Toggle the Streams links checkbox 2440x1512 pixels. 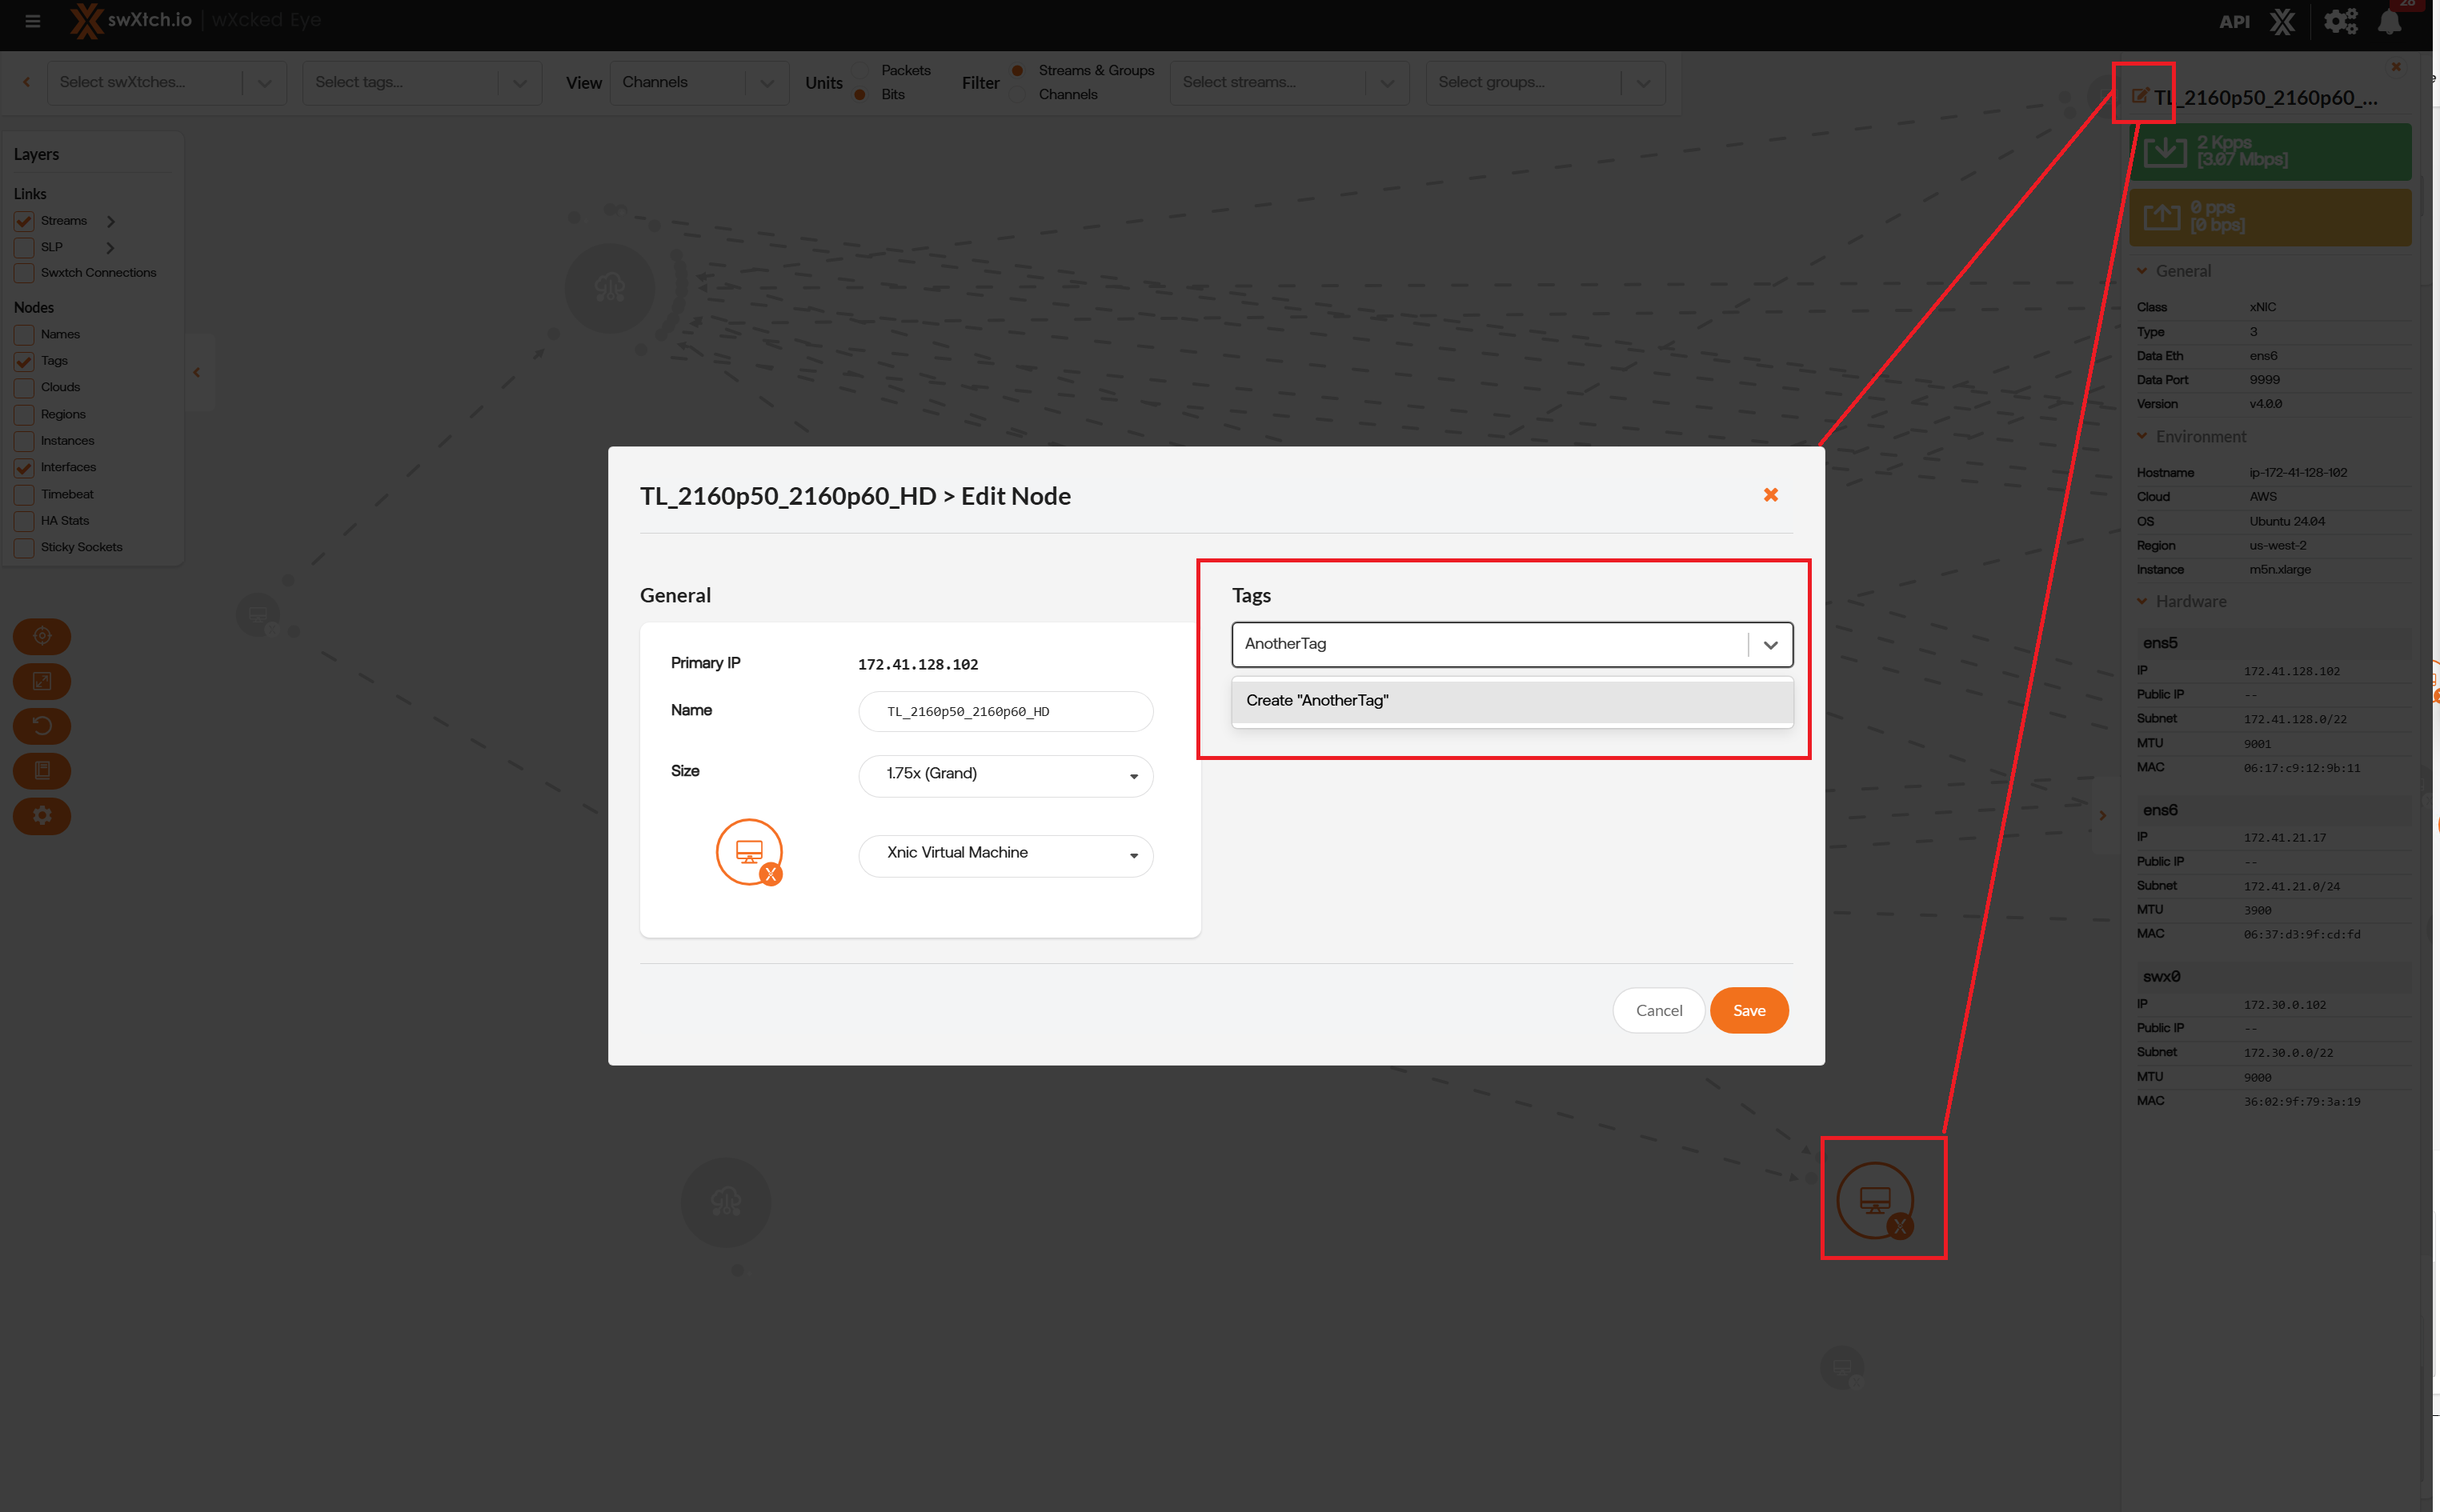24,221
